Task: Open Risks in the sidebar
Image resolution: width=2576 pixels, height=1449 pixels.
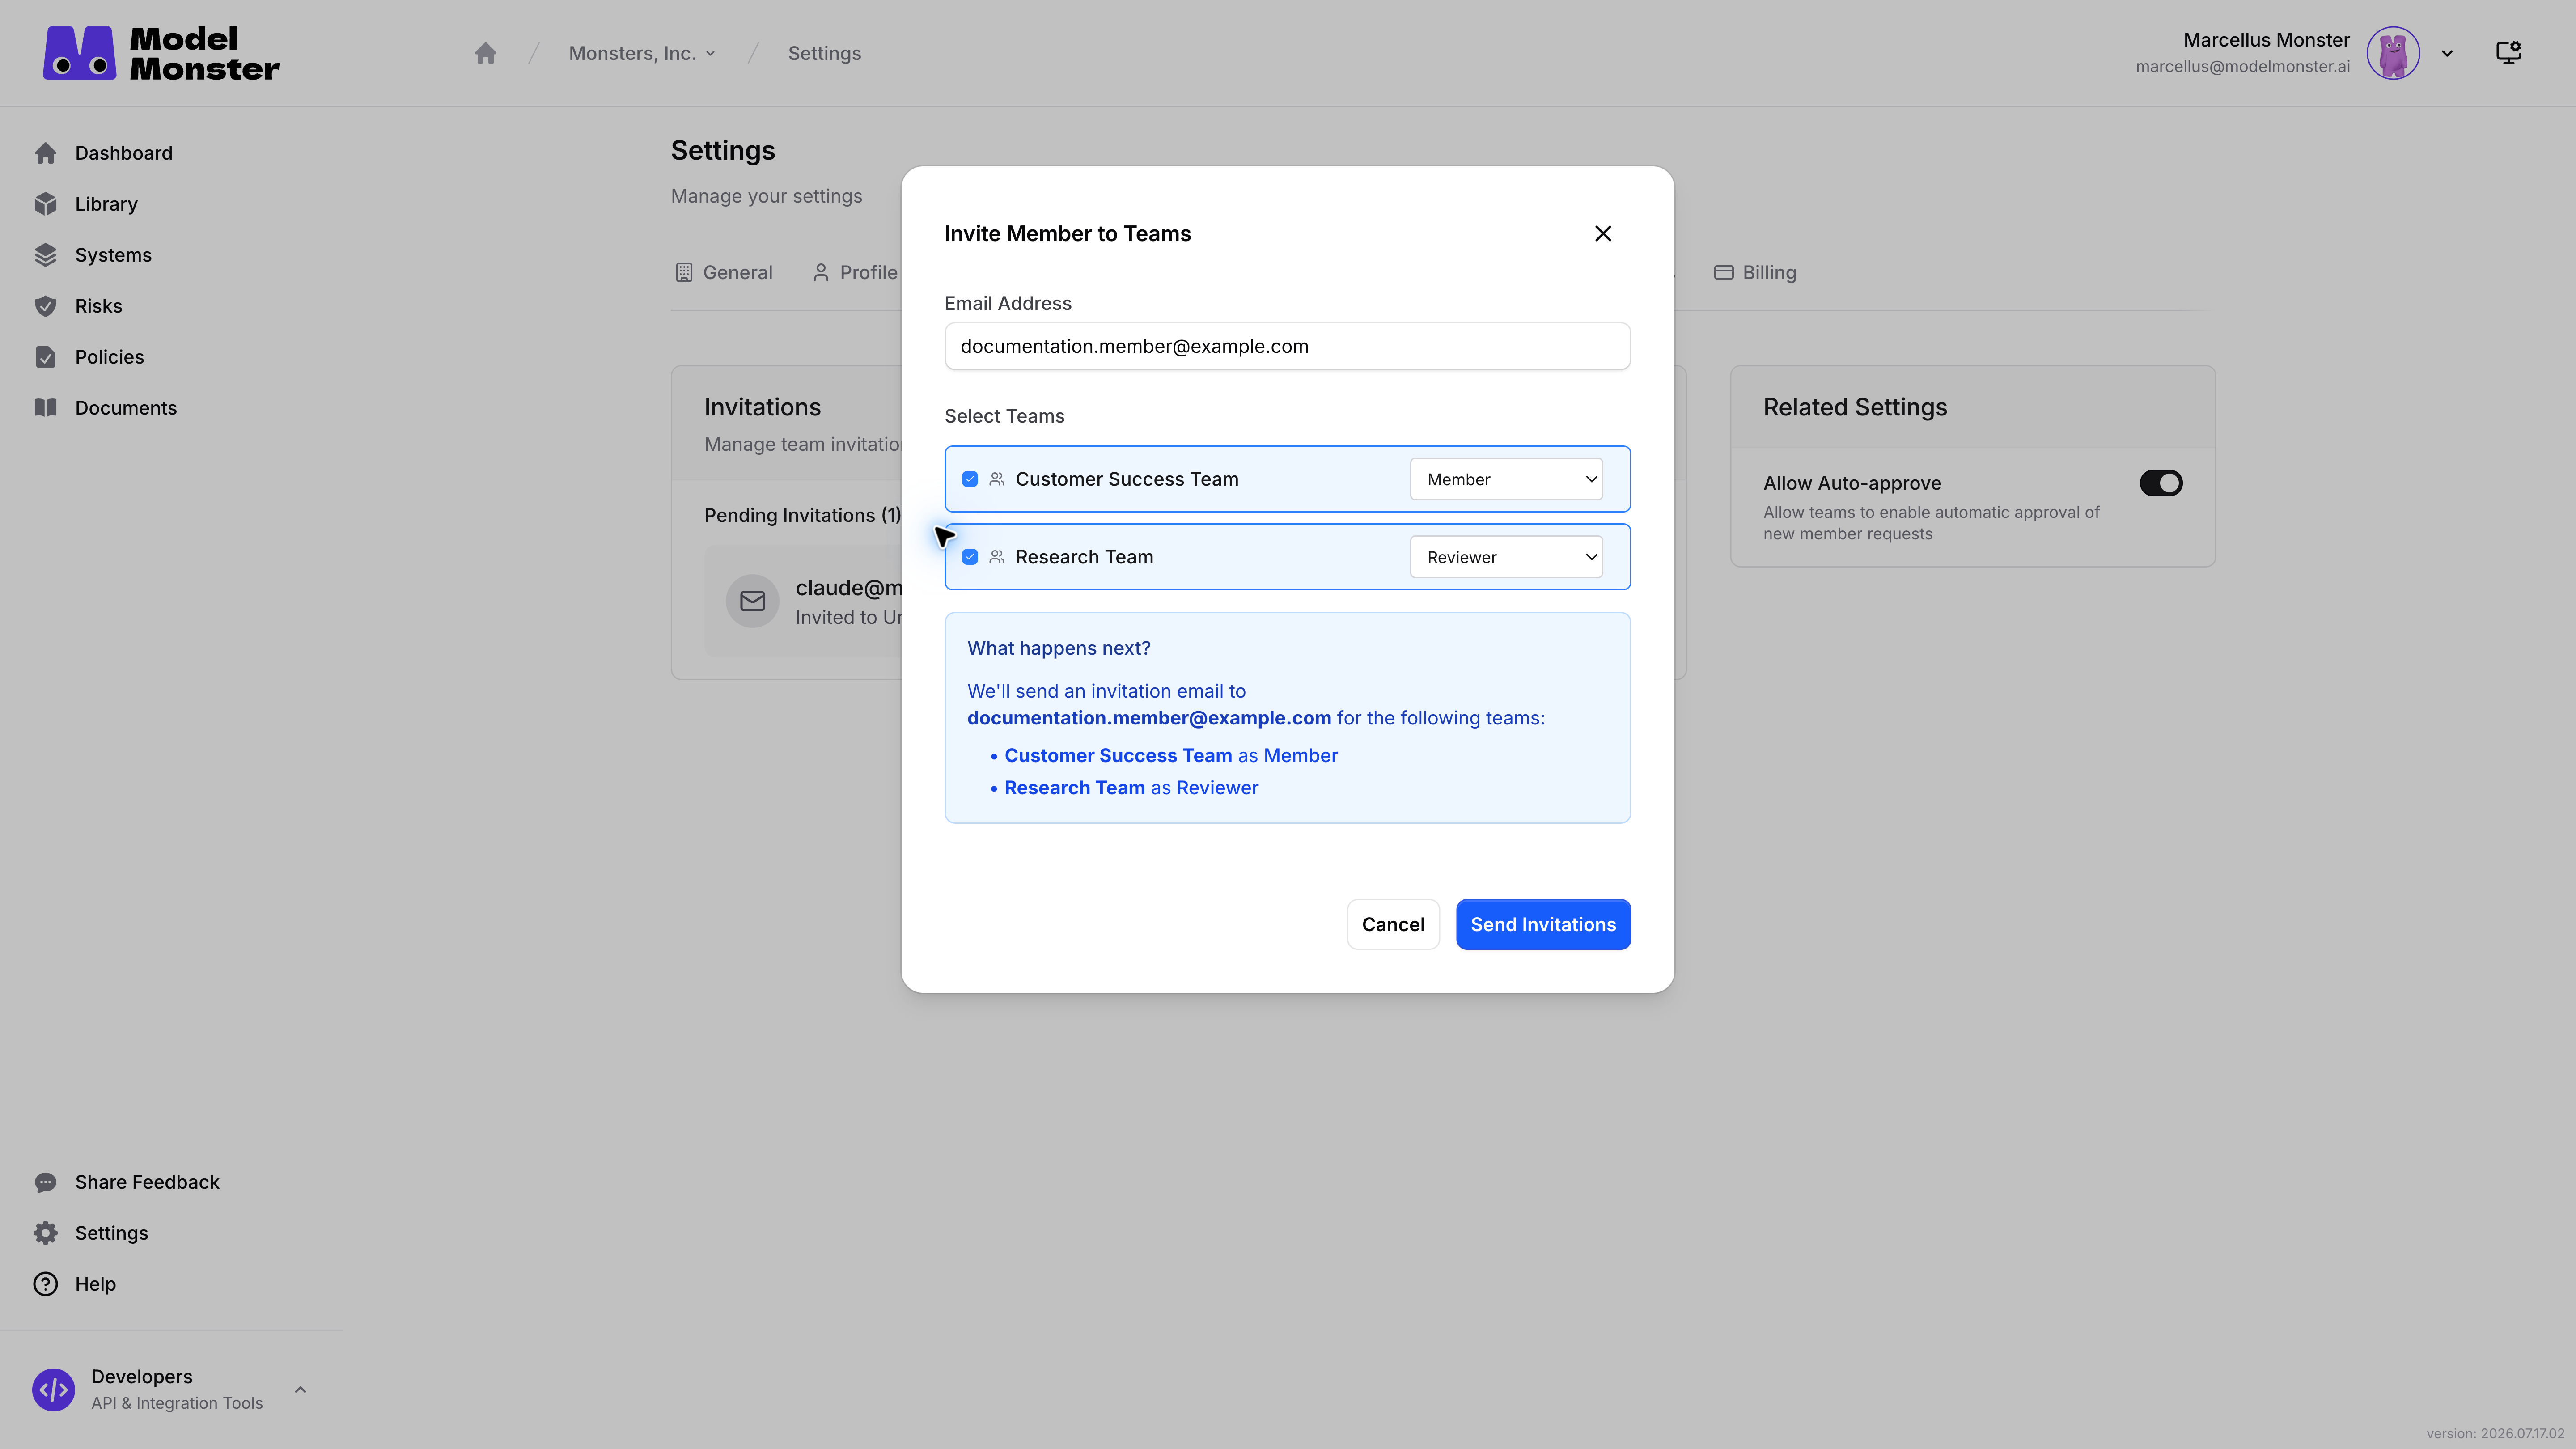Action: (x=98, y=306)
